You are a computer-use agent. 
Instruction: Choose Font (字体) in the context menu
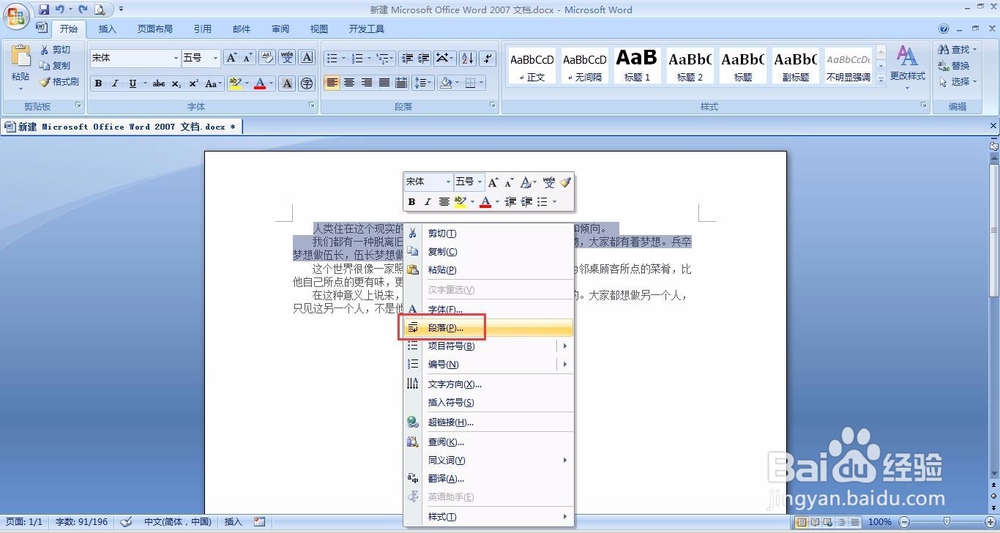coord(489,309)
